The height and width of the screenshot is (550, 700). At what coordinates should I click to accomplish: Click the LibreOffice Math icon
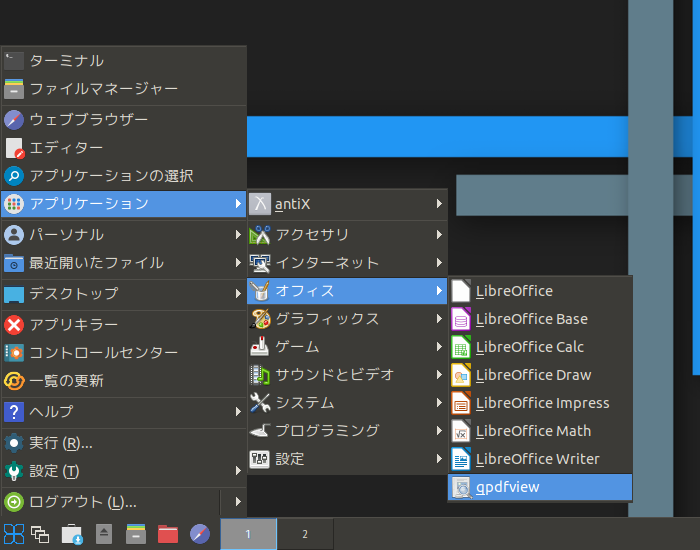(461, 431)
